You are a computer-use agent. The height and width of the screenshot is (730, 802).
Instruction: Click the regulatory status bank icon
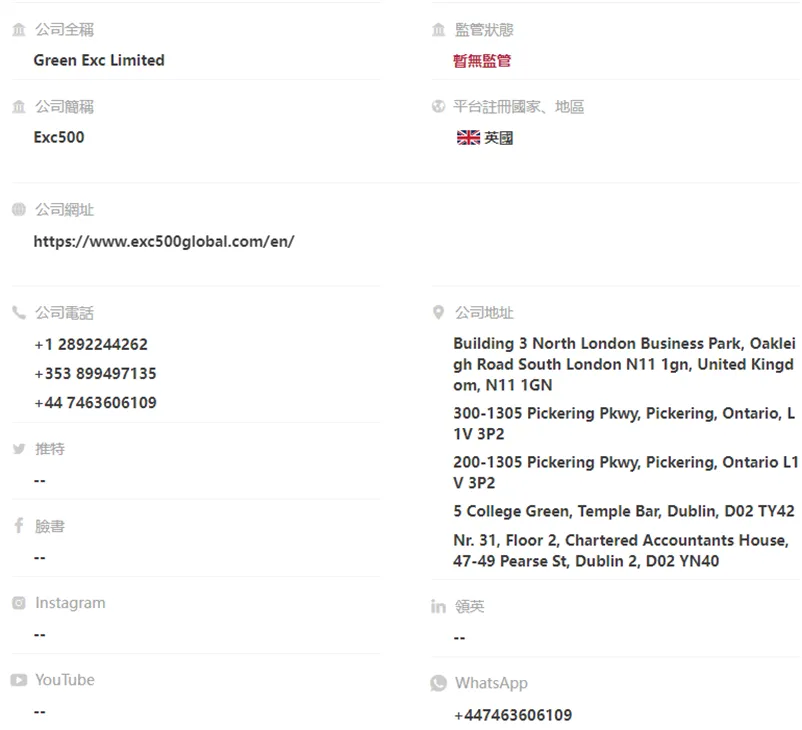(438, 30)
